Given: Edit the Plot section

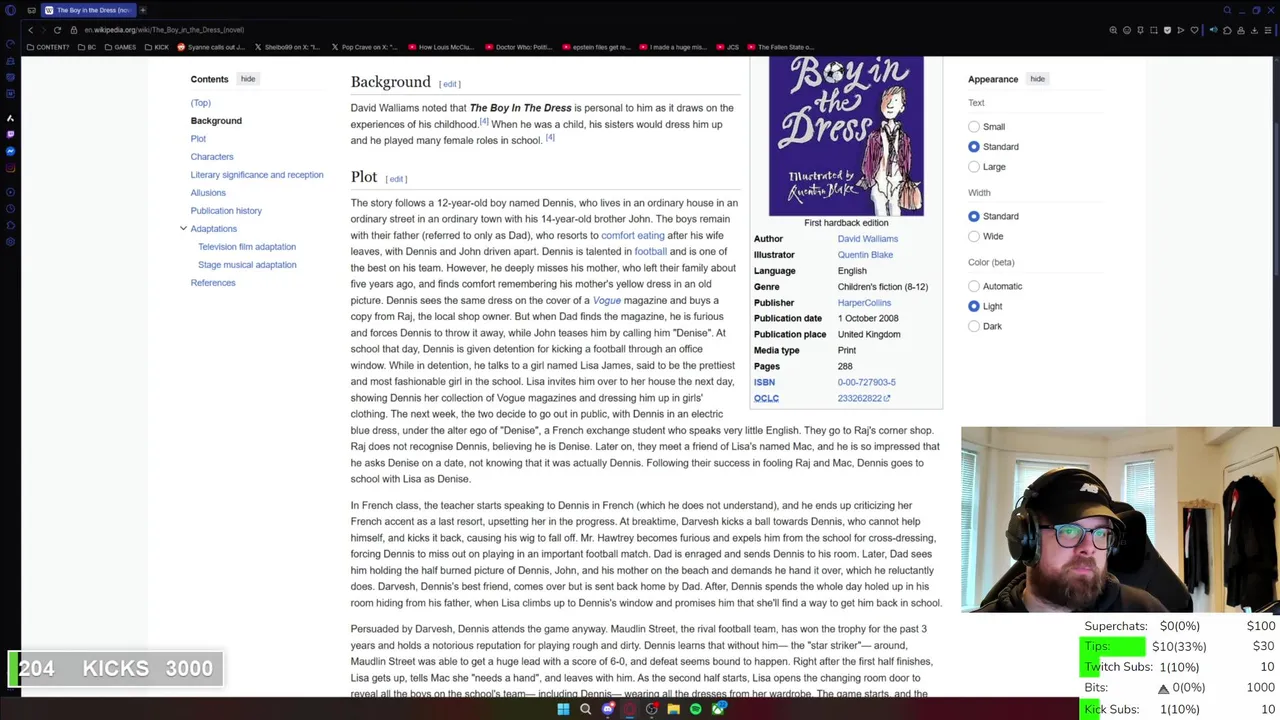Looking at the screenshot, I should [396, 180].
